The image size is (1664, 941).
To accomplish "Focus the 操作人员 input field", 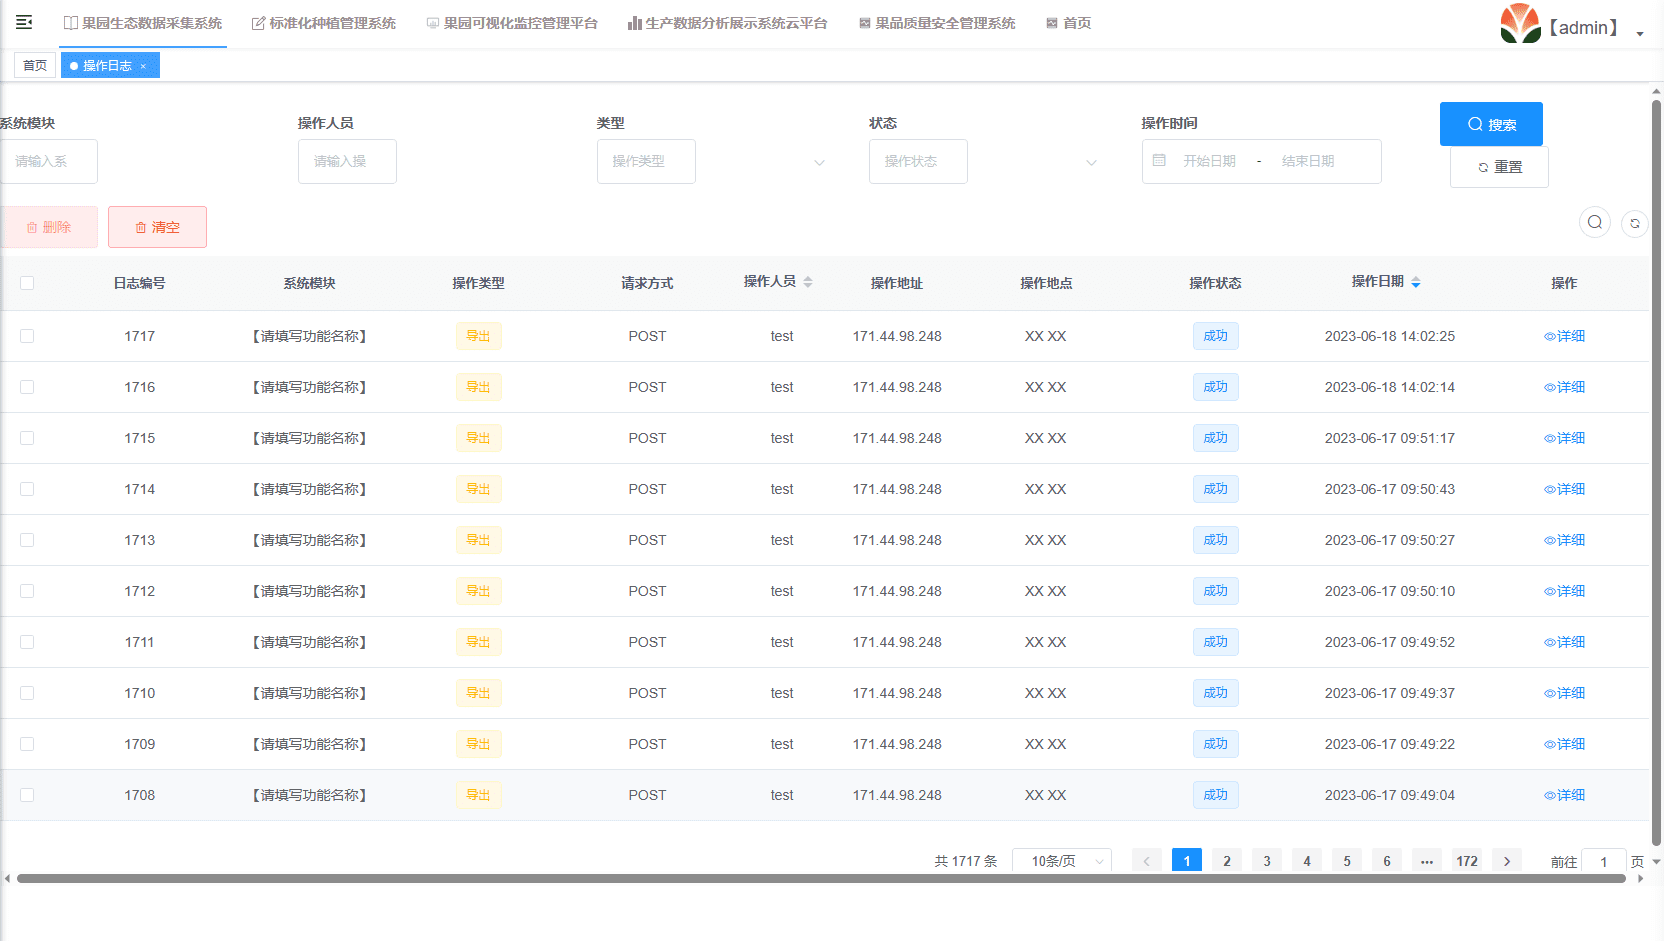I will (347, 161).
